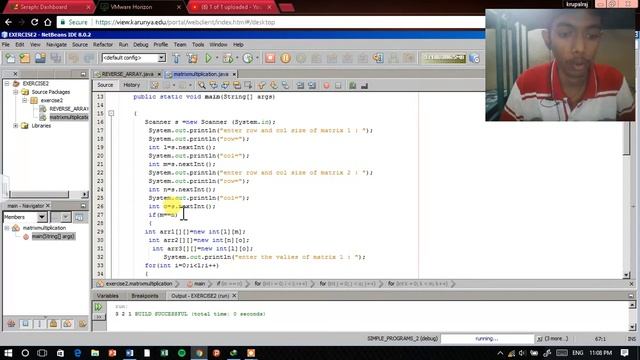The width and height of the screenshot is (640, 360).
Task: Open the File menu
Action: (x=6, y=44)
